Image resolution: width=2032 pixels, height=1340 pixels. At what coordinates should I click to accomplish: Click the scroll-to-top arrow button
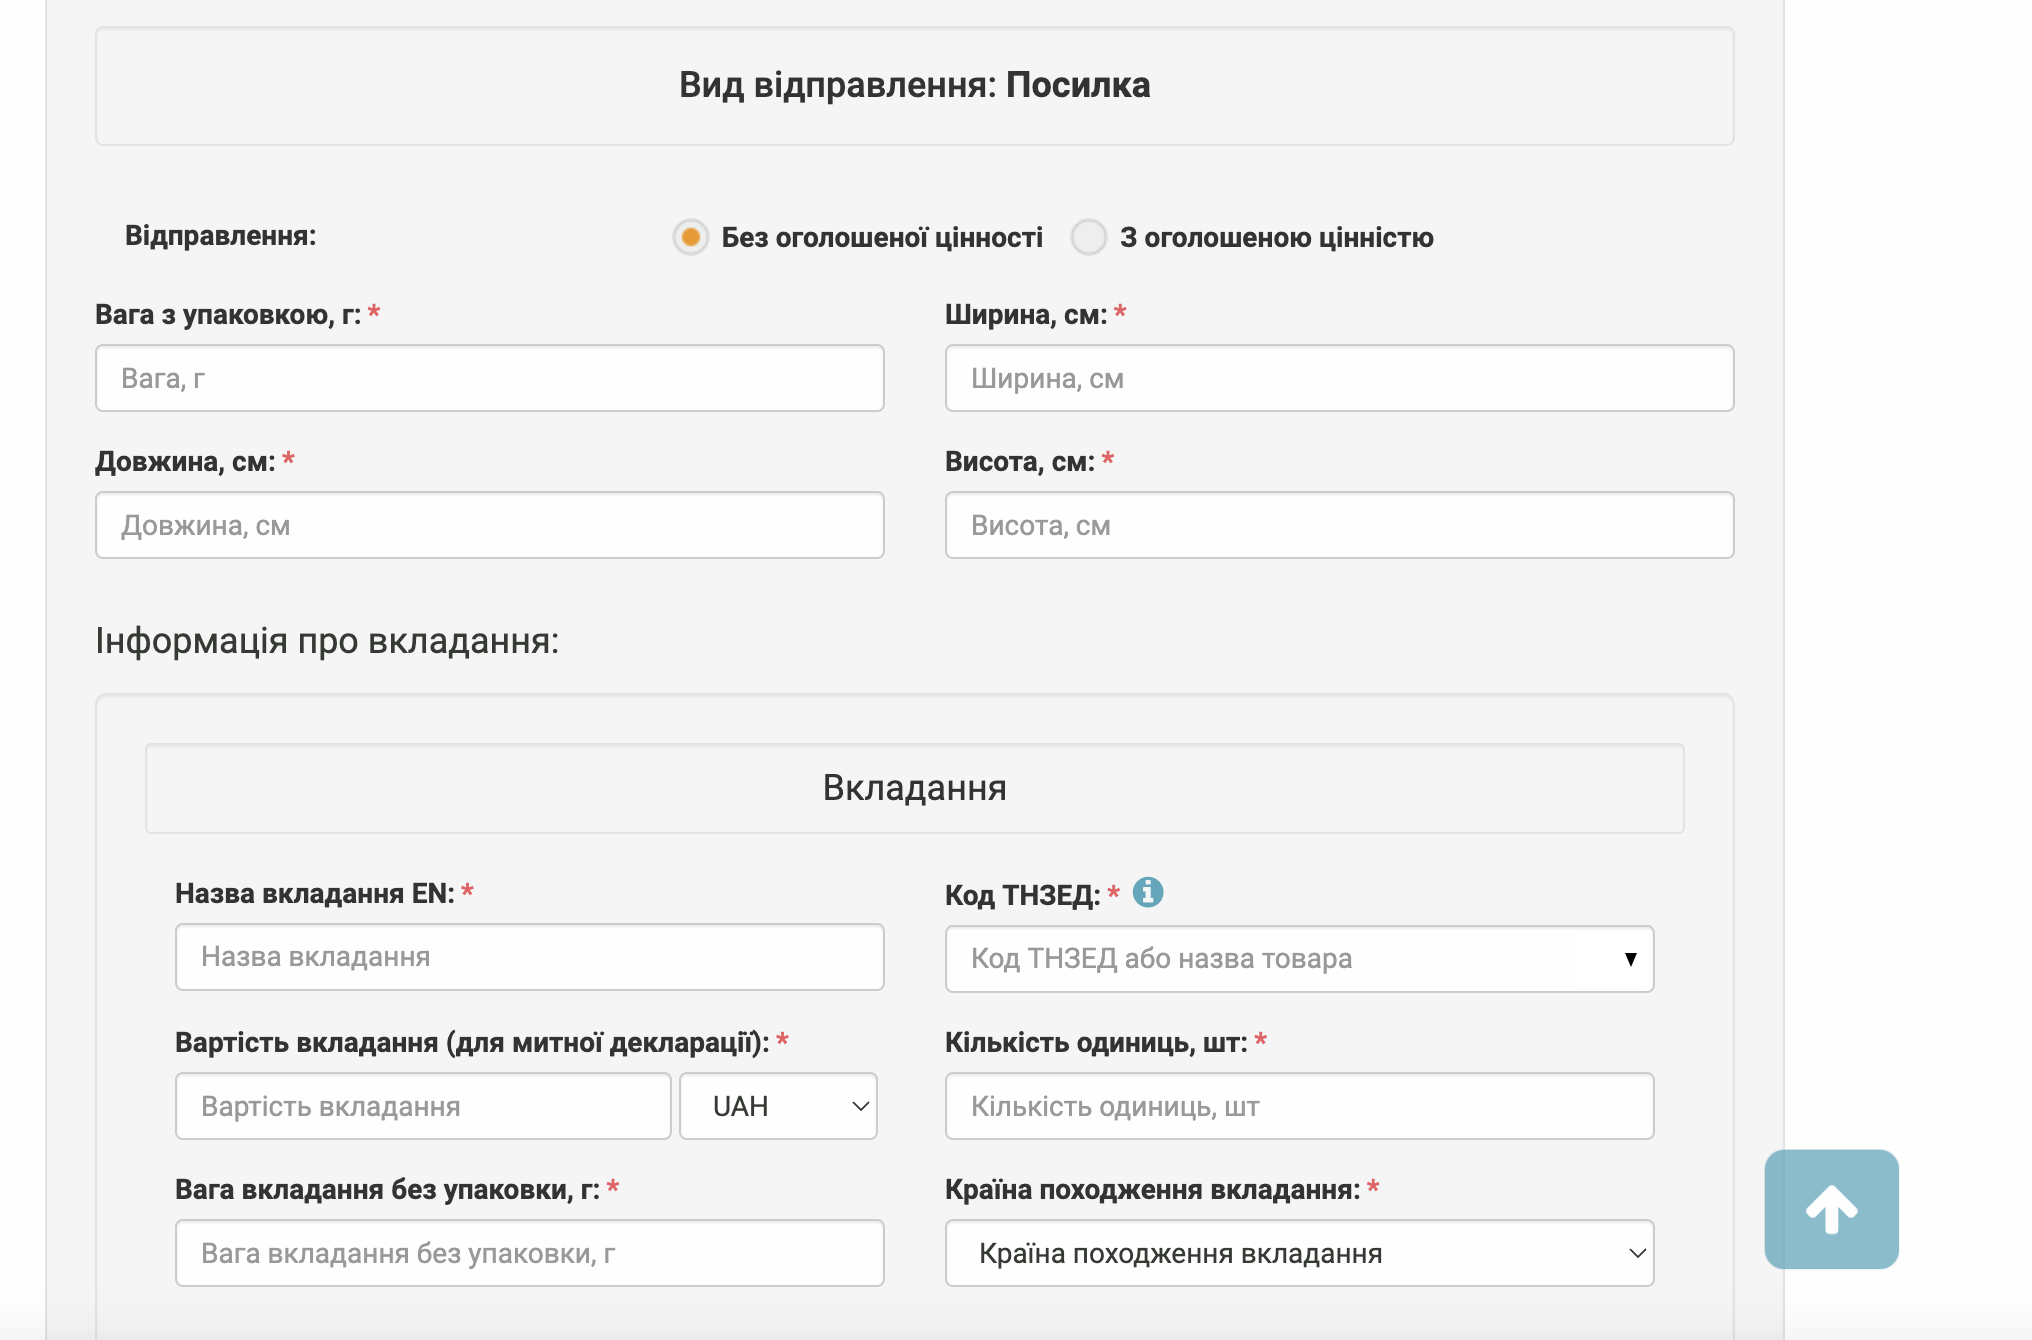(x=1831, y=1209)
